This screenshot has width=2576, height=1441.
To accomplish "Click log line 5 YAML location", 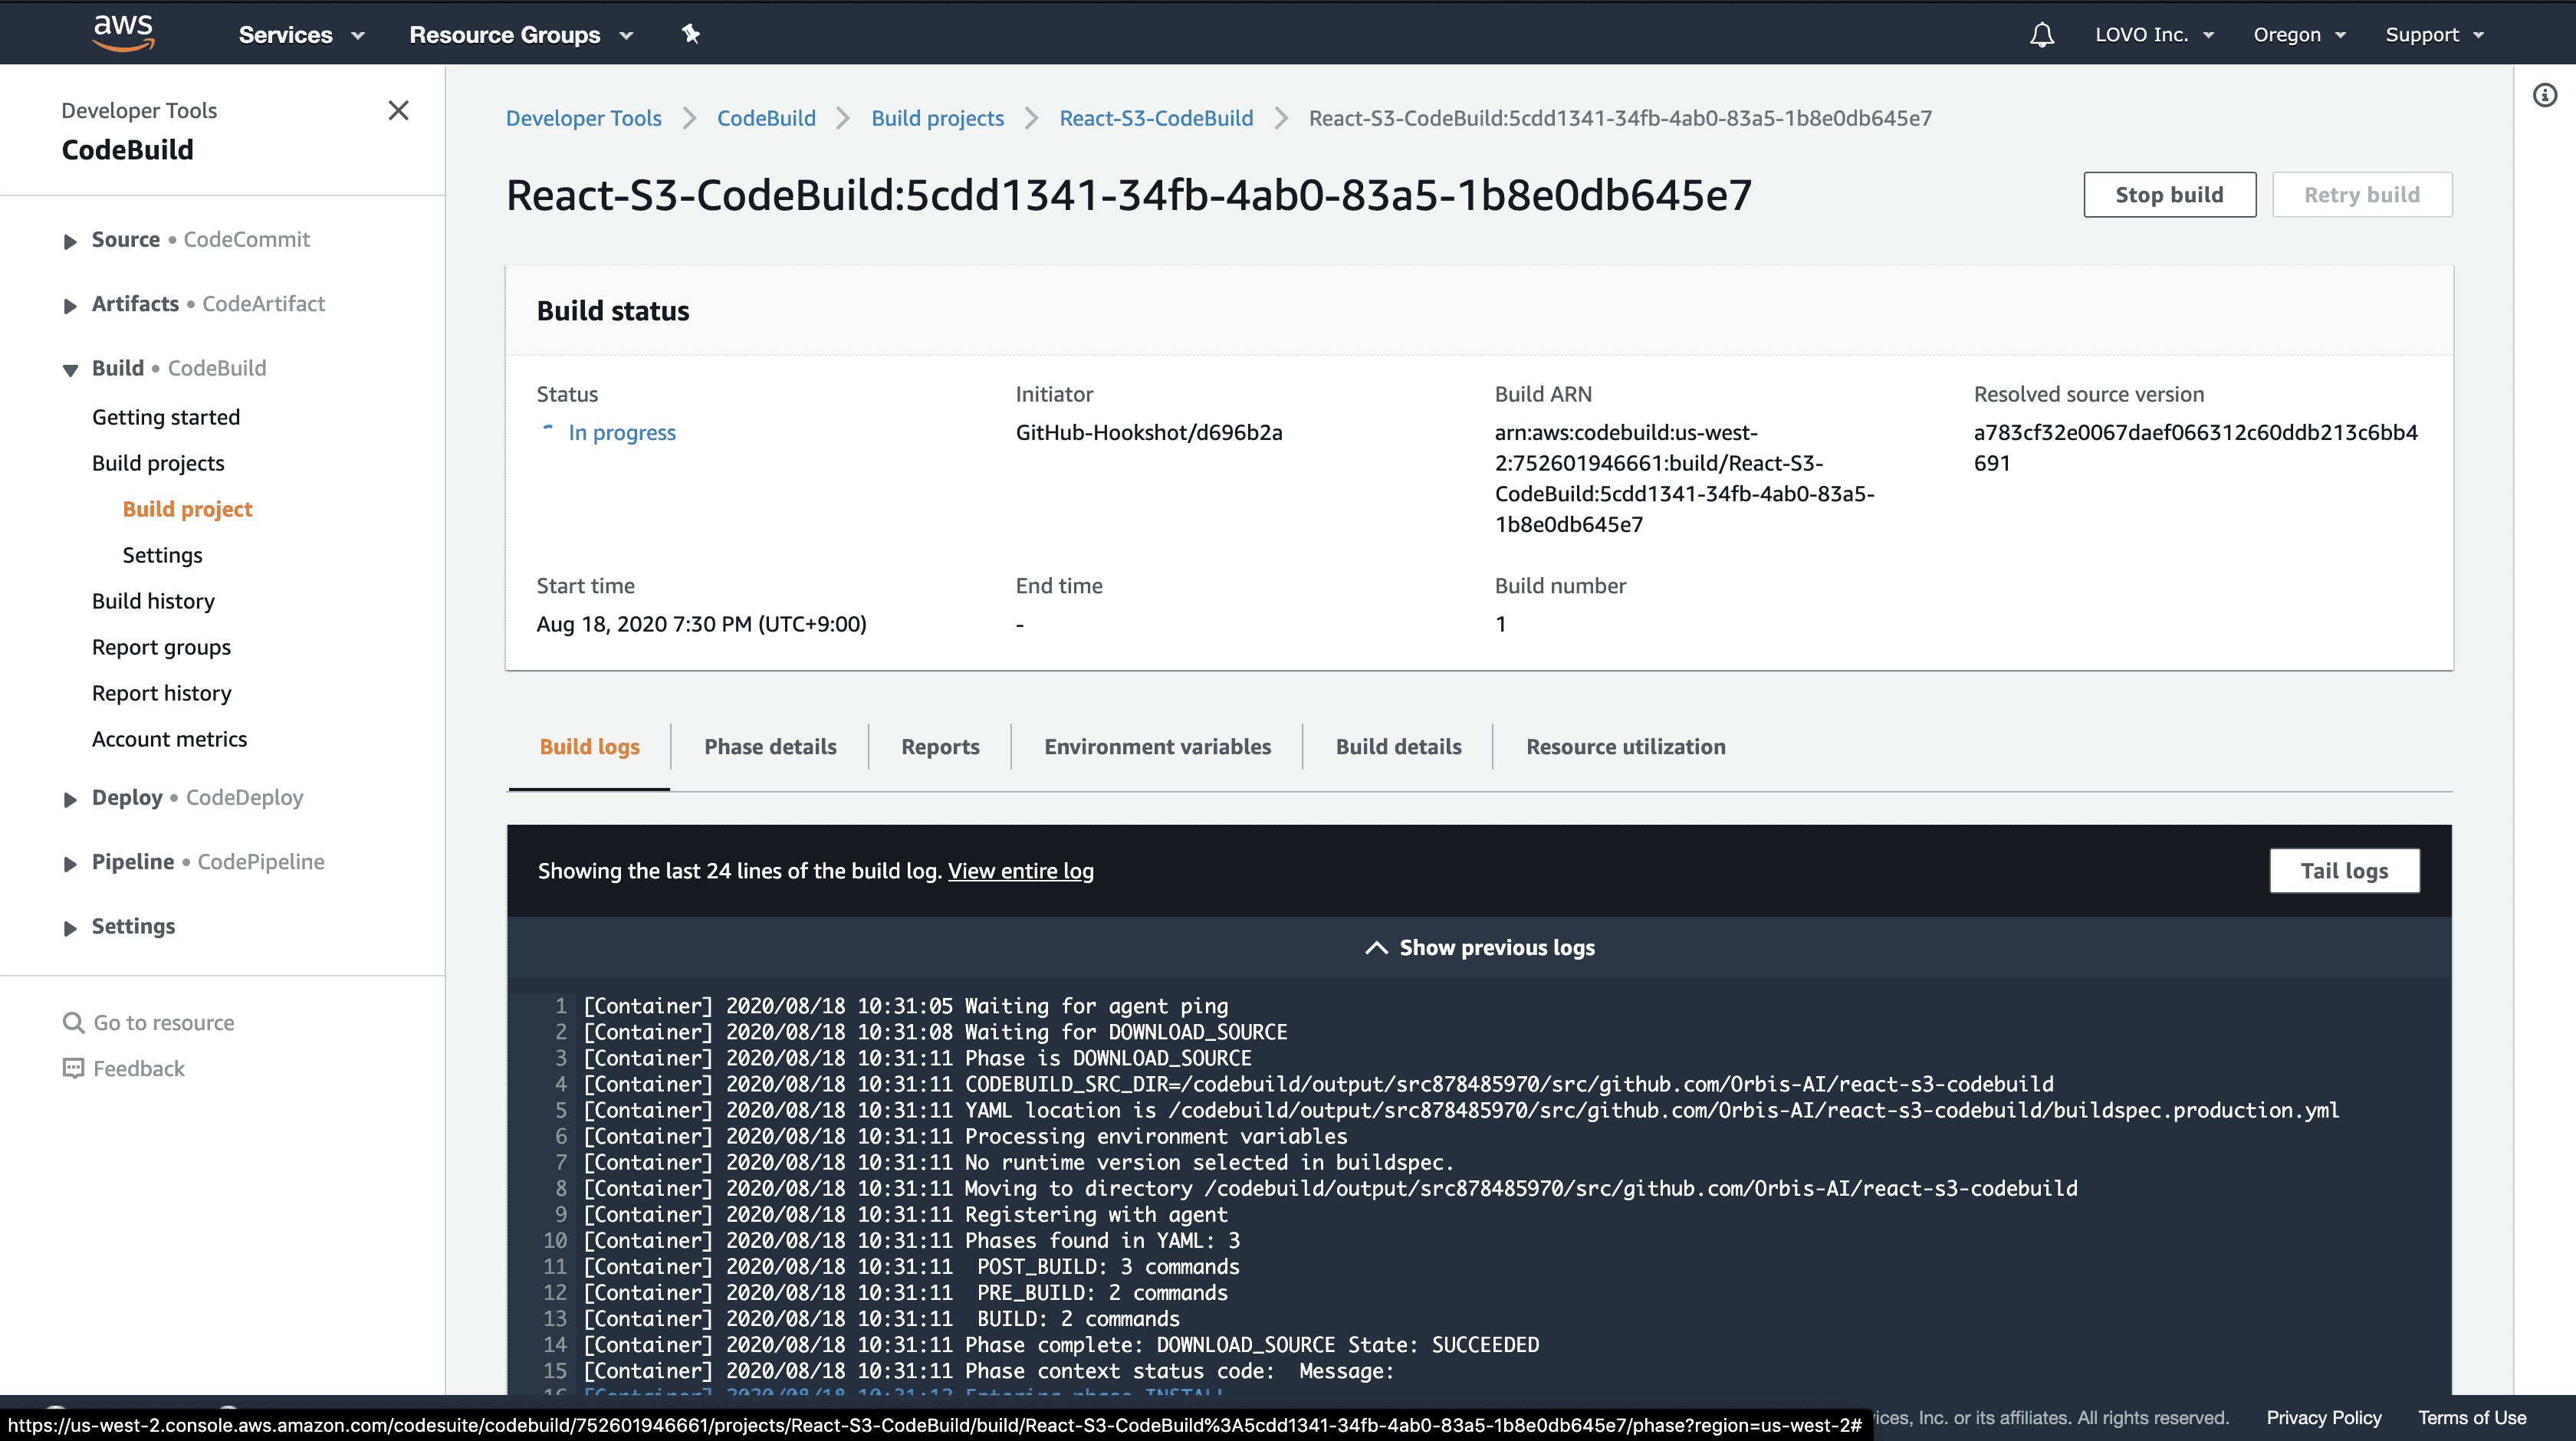I will click(1461, 1110).
